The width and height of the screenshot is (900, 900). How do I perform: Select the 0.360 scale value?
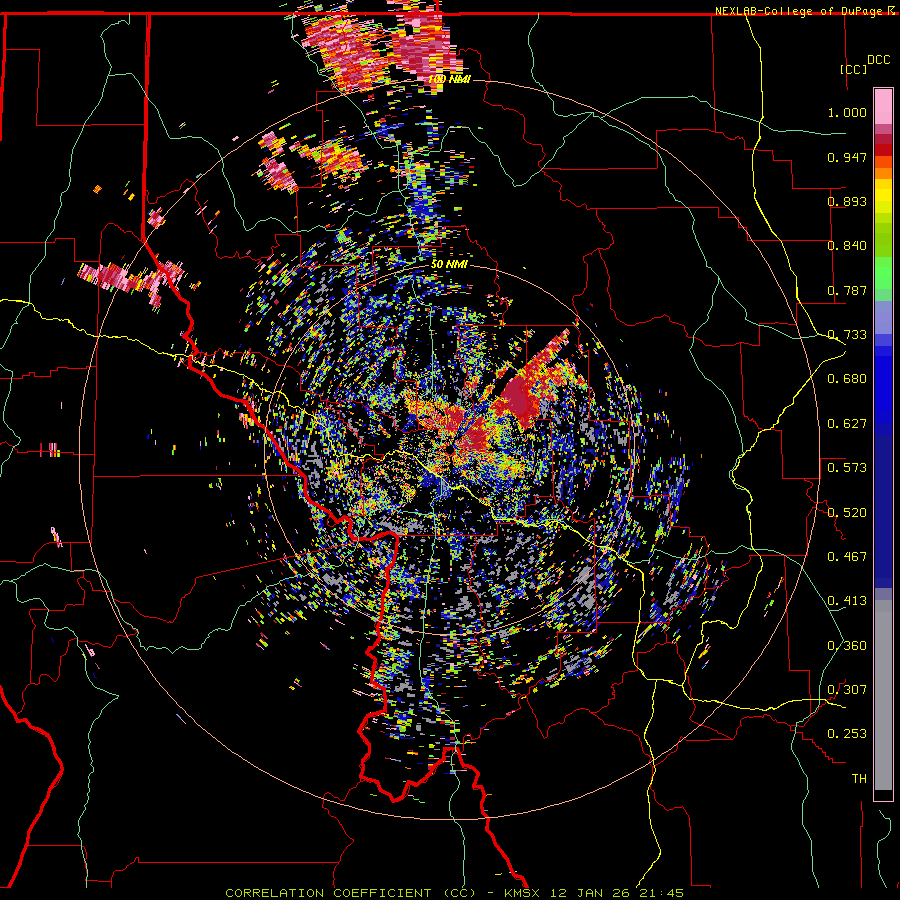click(847, 646)
